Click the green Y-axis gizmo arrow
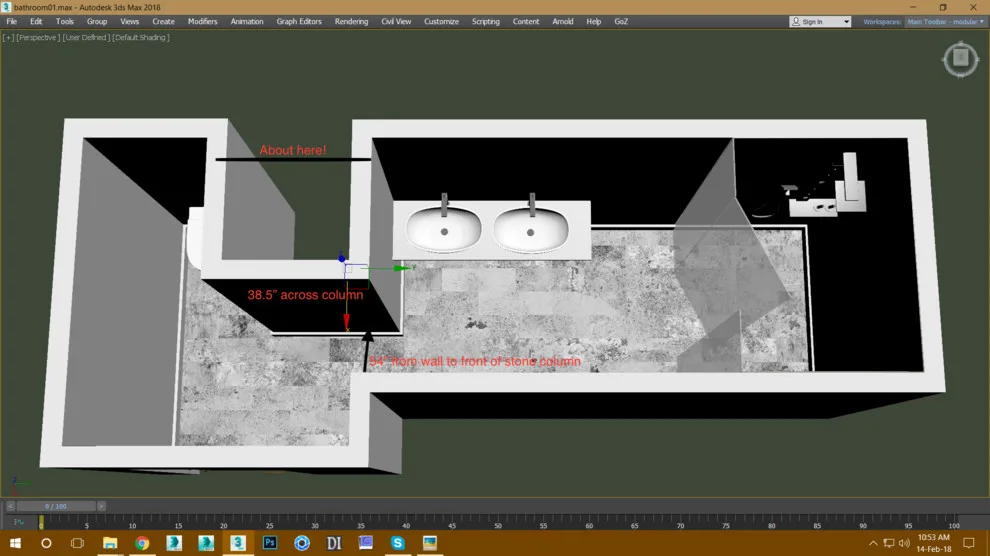The height and width of the screenshot is (556, 990). pyautogui.click(x=402, y=268)
